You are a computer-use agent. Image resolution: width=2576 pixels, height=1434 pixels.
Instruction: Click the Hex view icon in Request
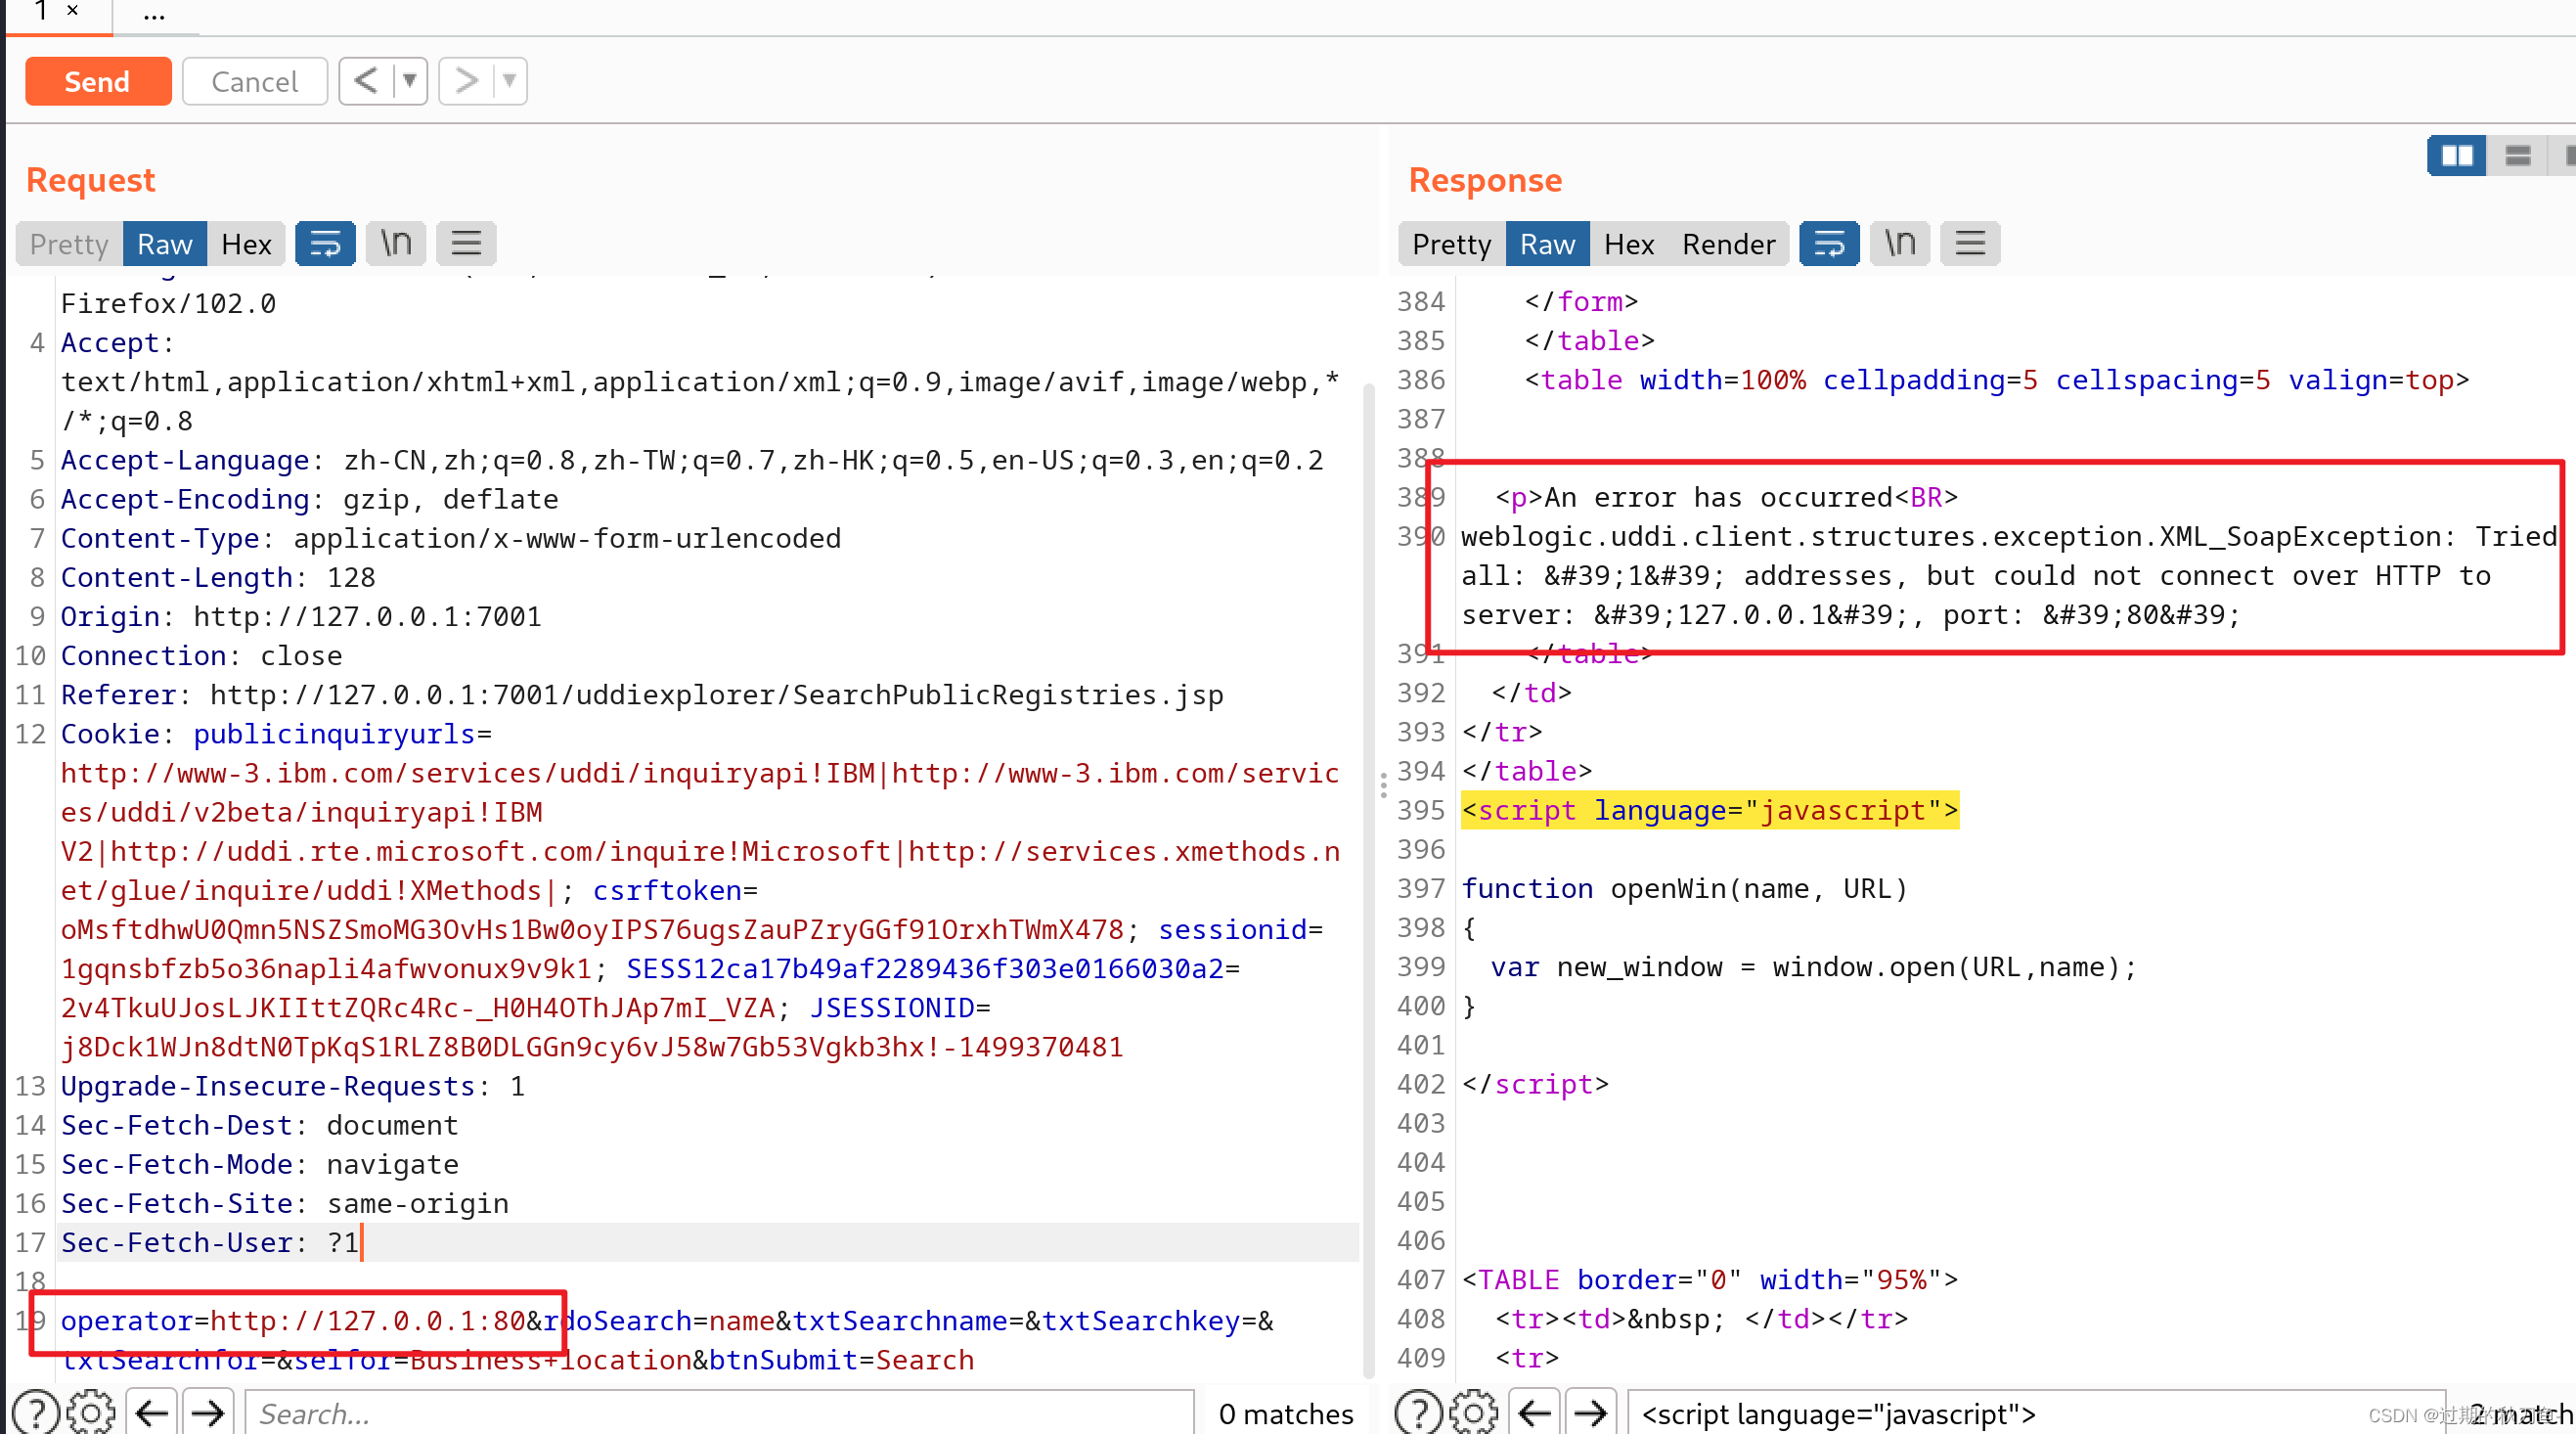click(x=245, y=242)
